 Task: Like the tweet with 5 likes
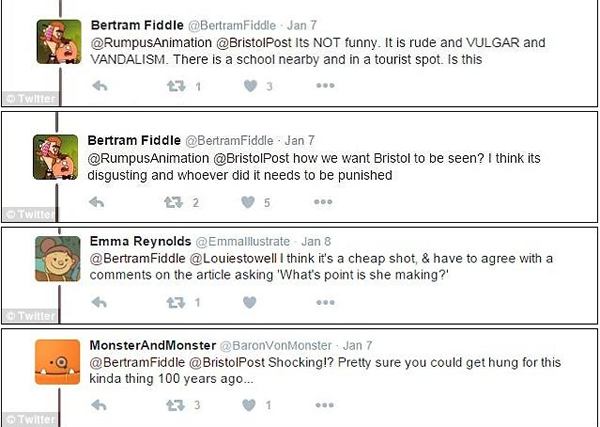(x=248, y=202)
